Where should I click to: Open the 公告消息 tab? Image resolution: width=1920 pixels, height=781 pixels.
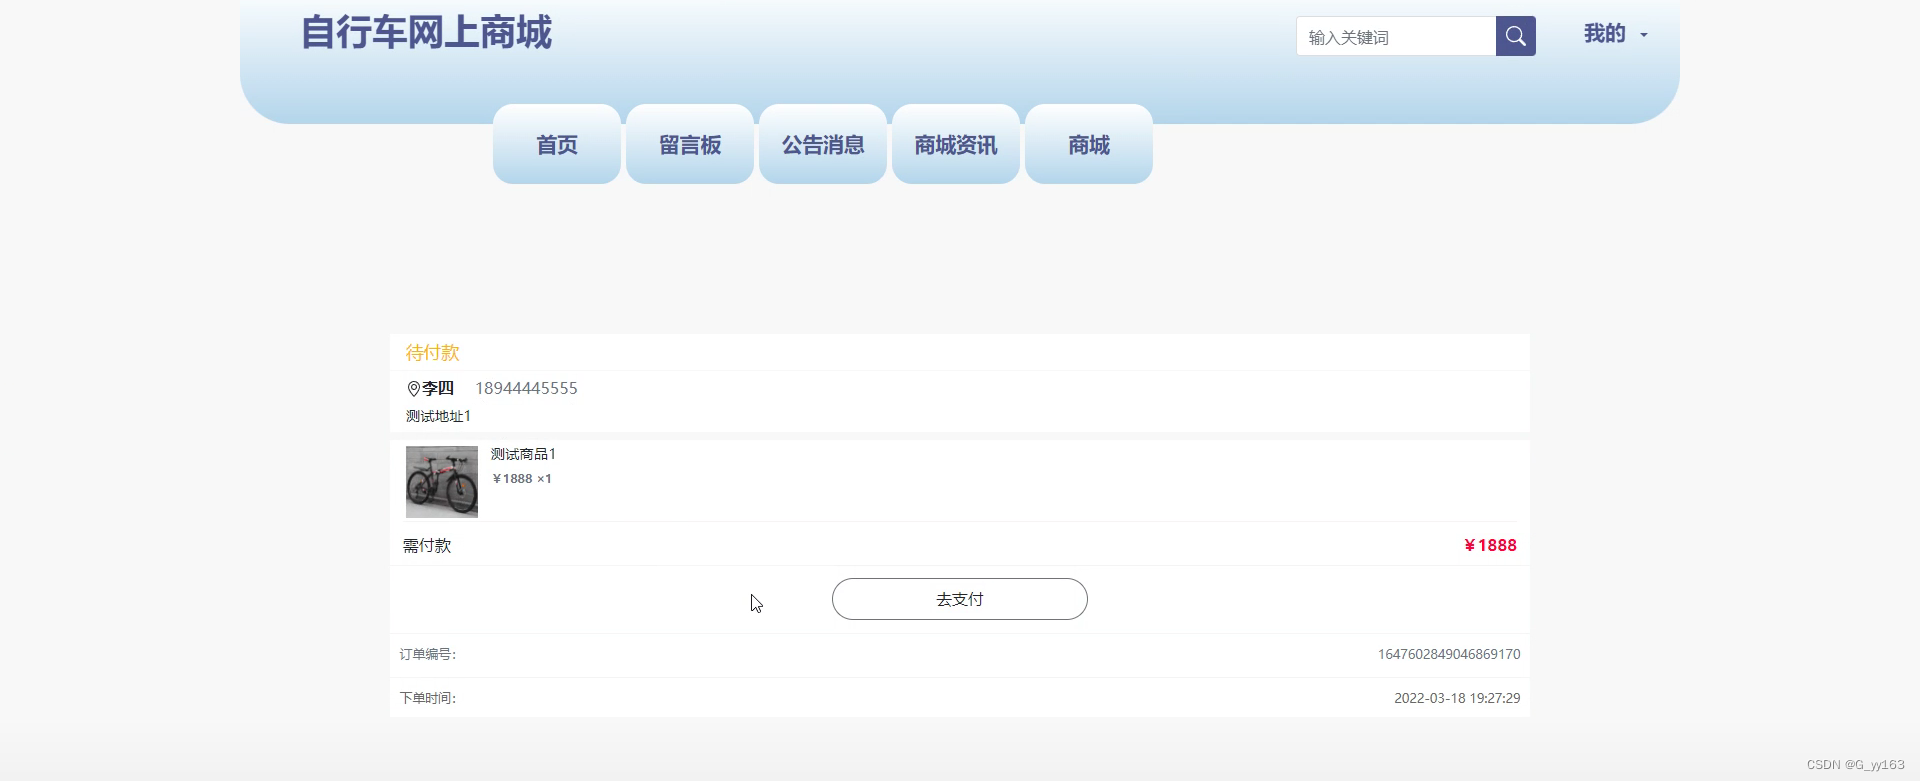(823, 144)
